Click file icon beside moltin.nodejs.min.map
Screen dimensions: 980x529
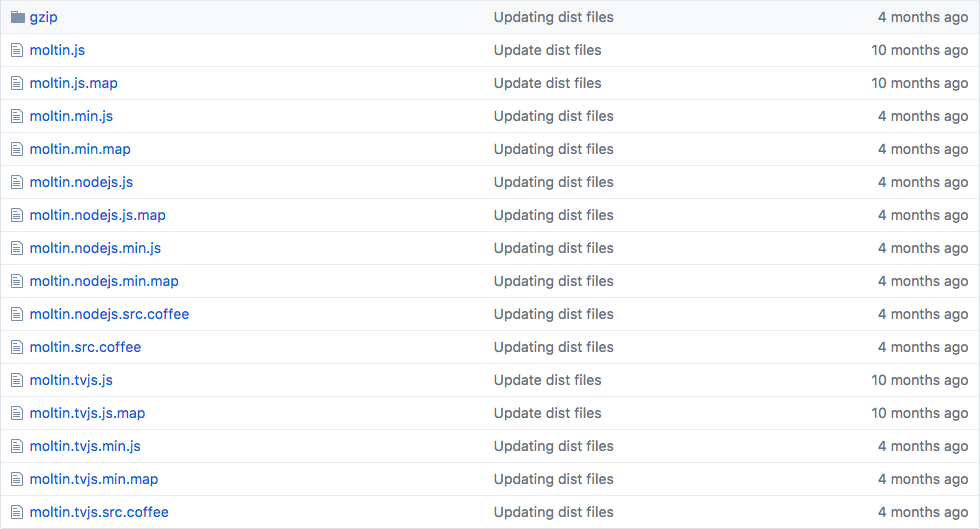[x=17, y=281]
